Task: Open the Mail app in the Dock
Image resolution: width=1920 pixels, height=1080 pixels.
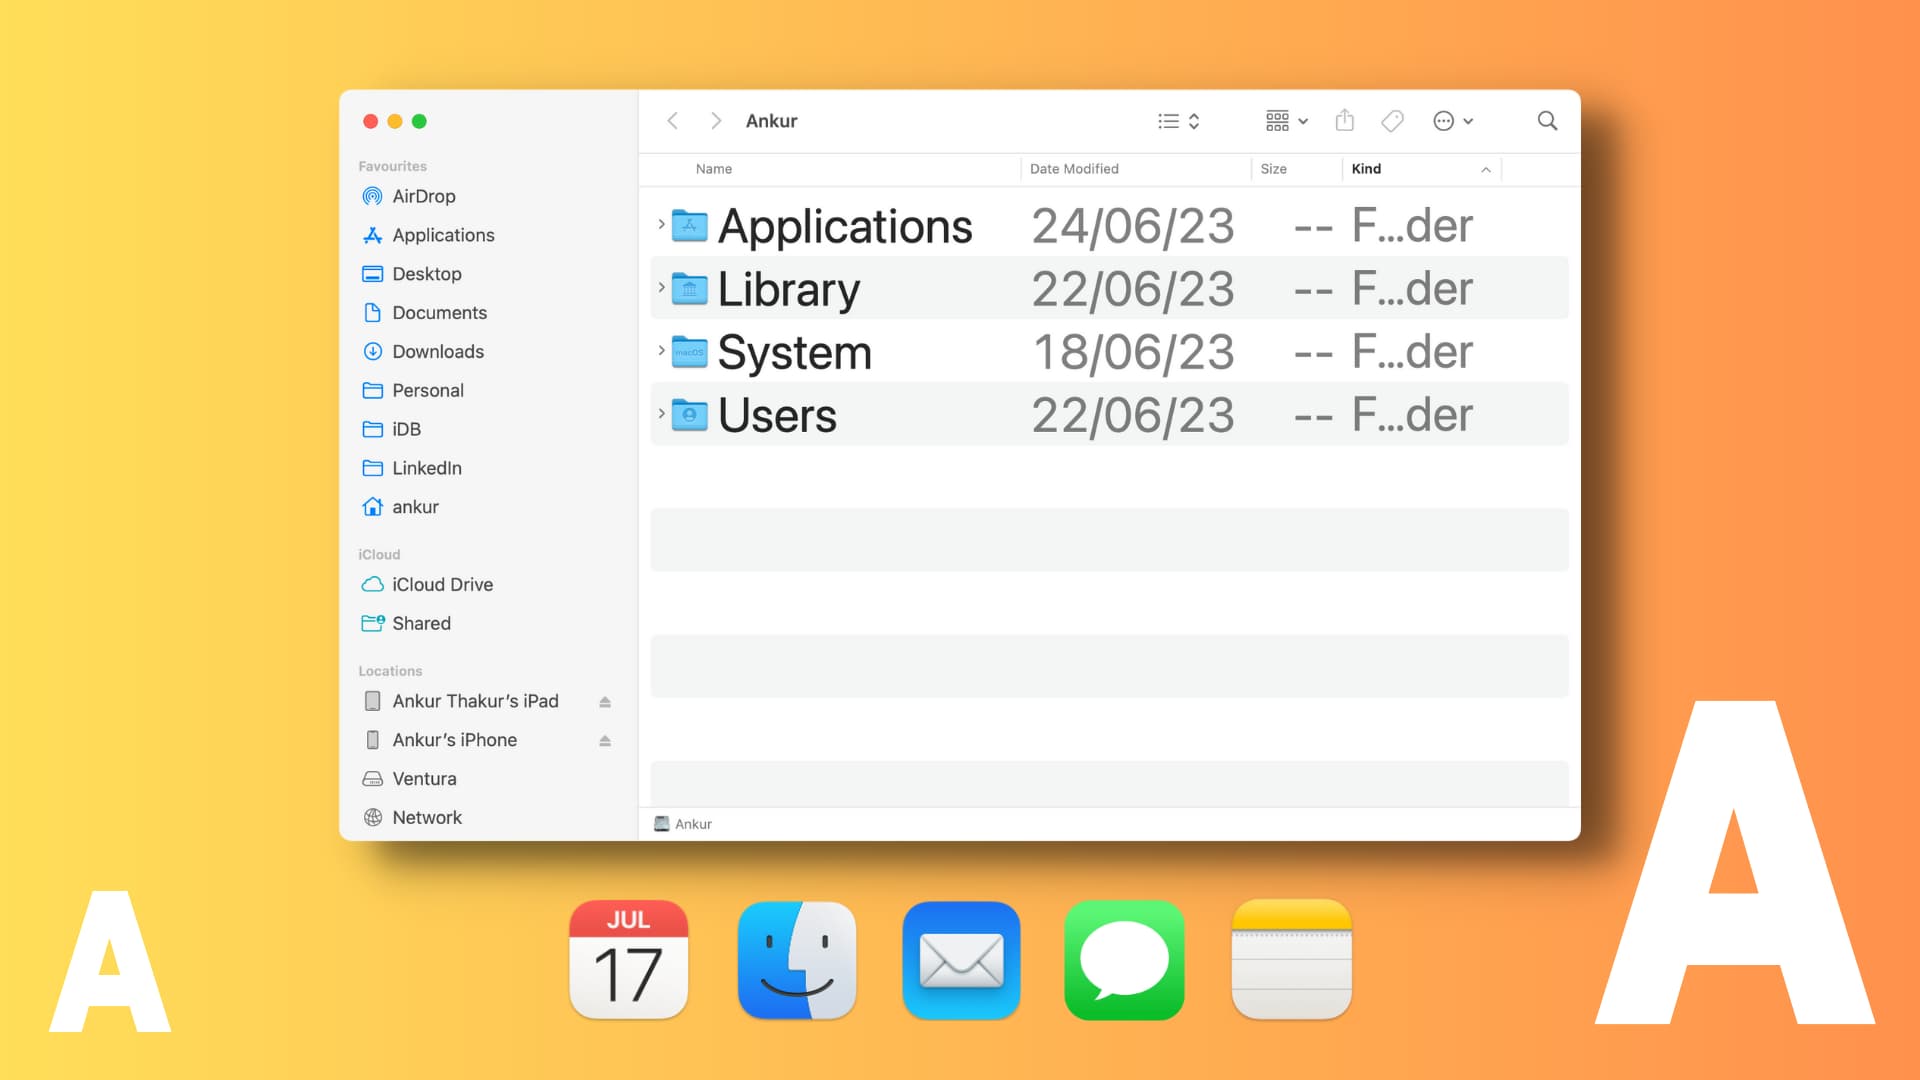Action: 961,960
